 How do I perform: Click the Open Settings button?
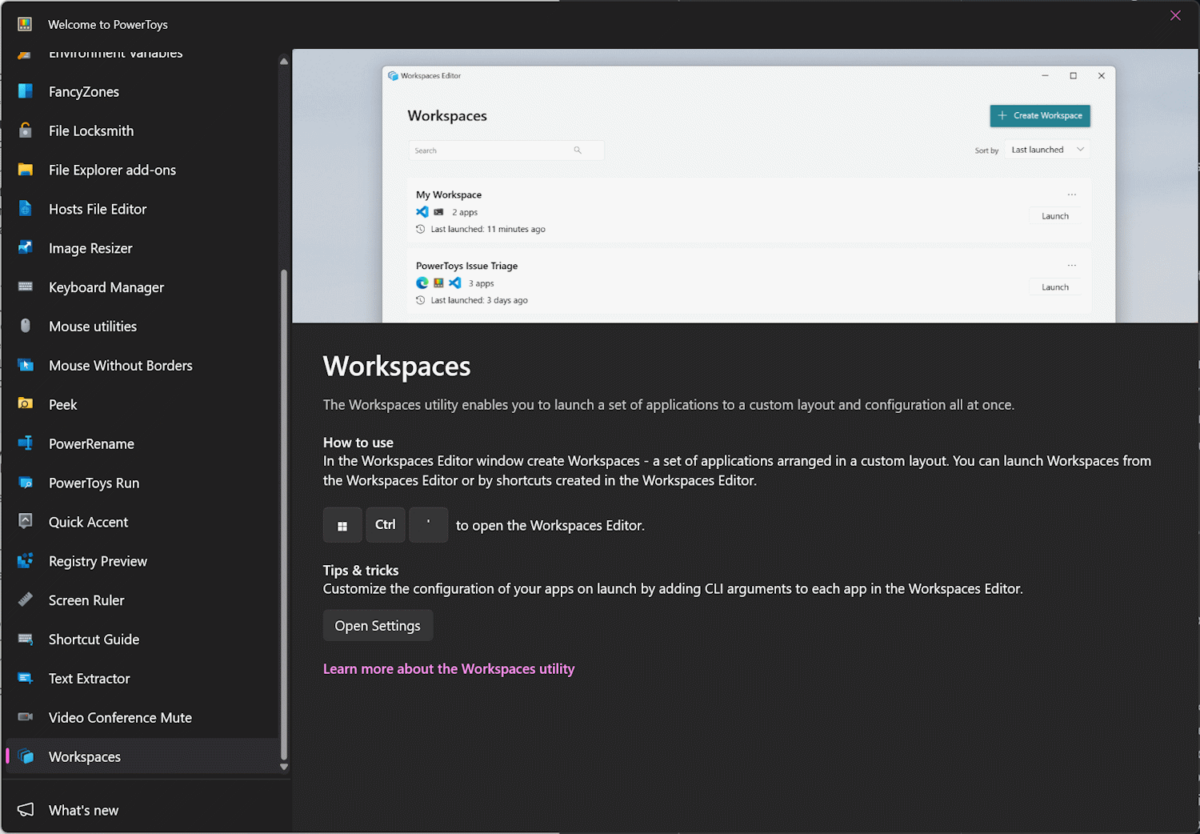[377, 624]
